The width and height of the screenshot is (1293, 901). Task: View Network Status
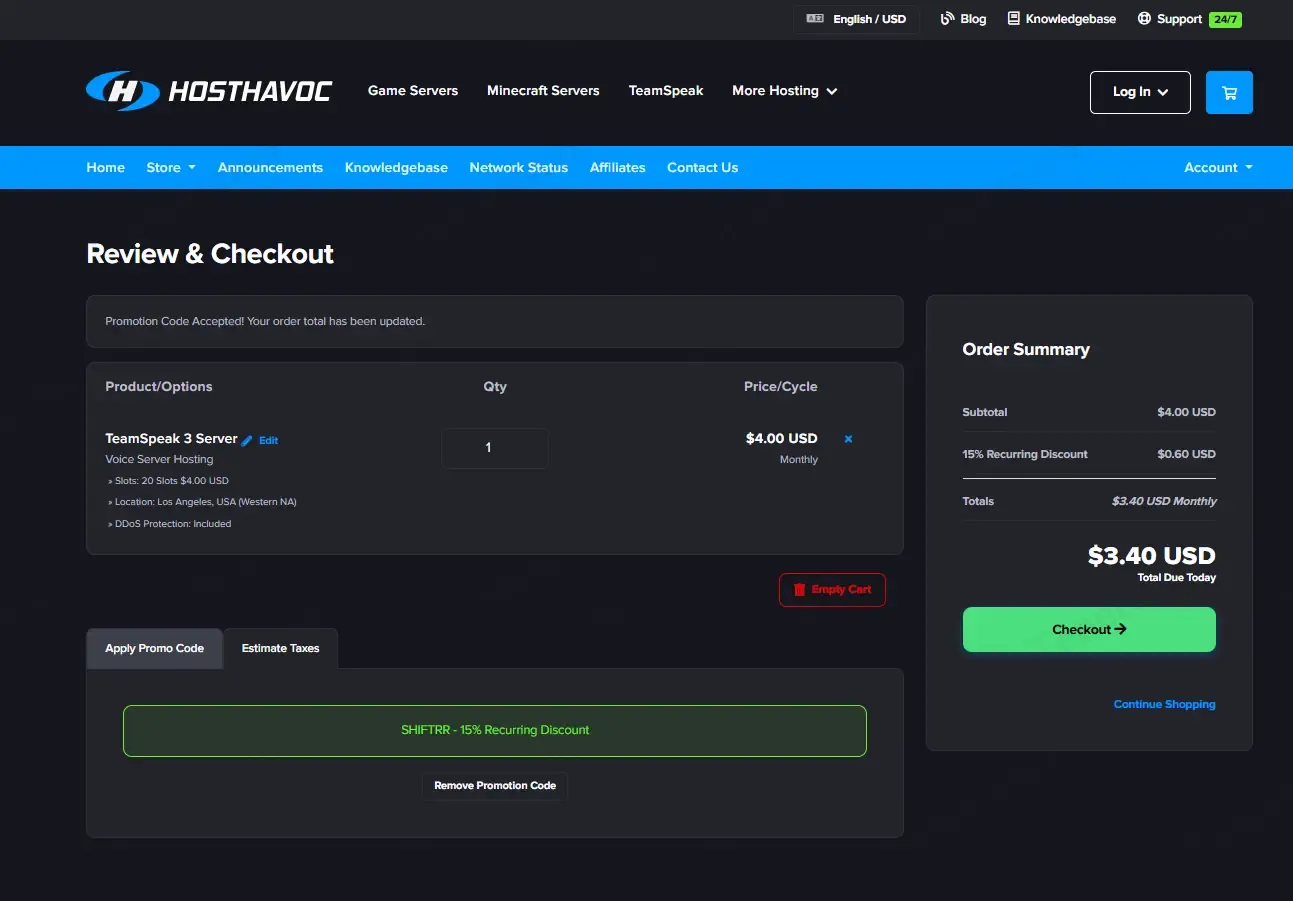pos(519,168)
